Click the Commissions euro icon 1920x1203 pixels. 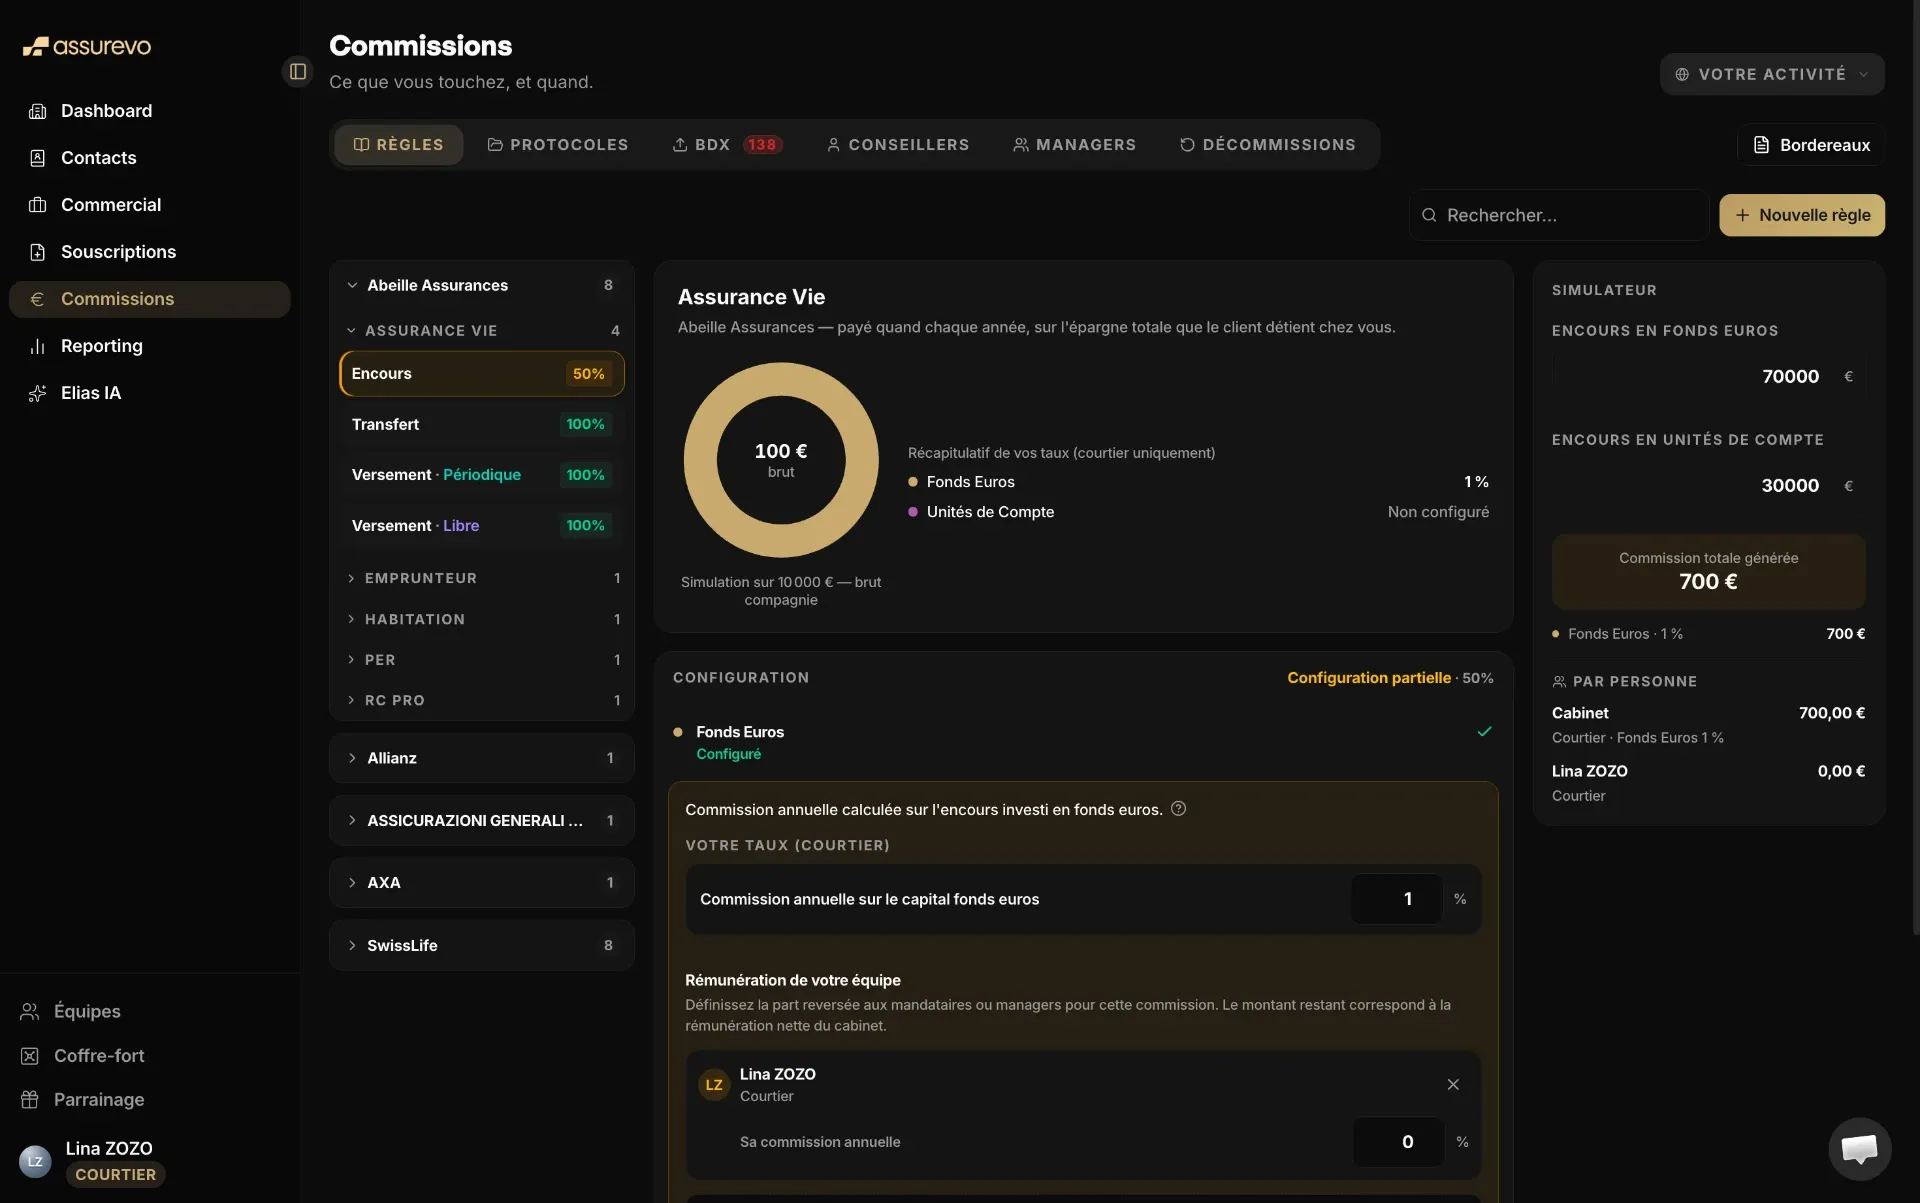[38, 299]
